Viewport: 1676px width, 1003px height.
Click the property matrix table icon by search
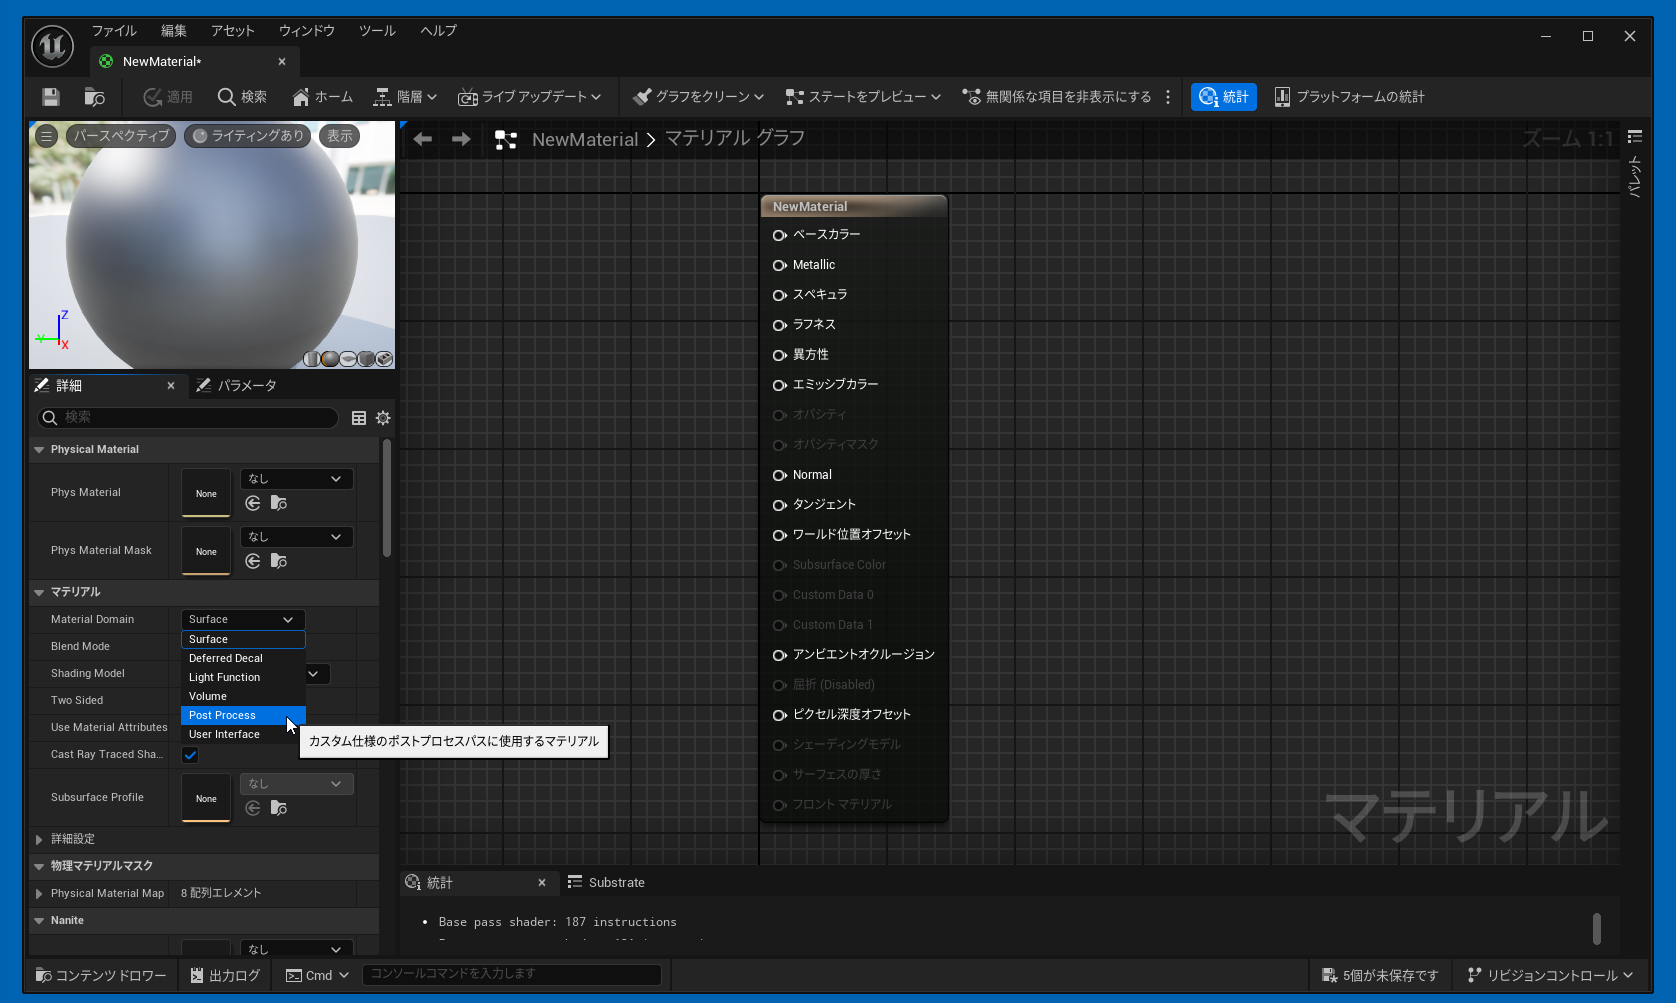[x=359, y=418]
